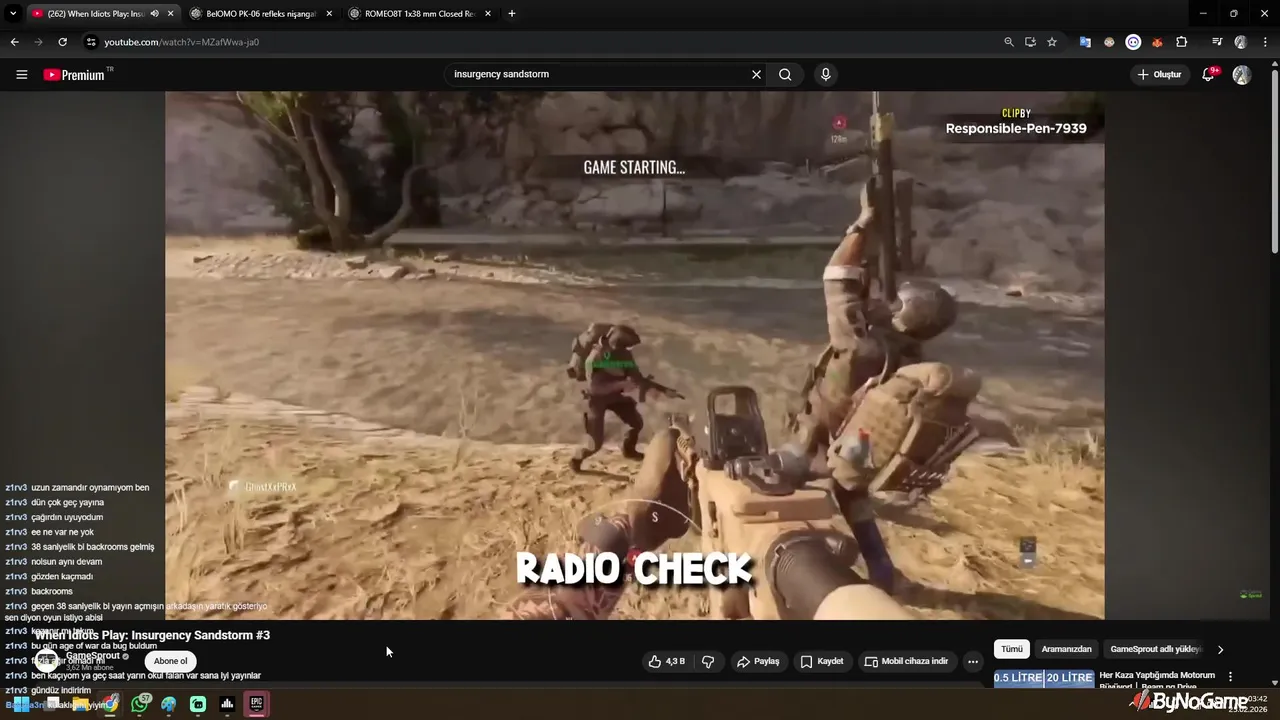Select the Tümü filter chip
1280x720 pixels.
pyautogui.click(x=1012, y=649)
